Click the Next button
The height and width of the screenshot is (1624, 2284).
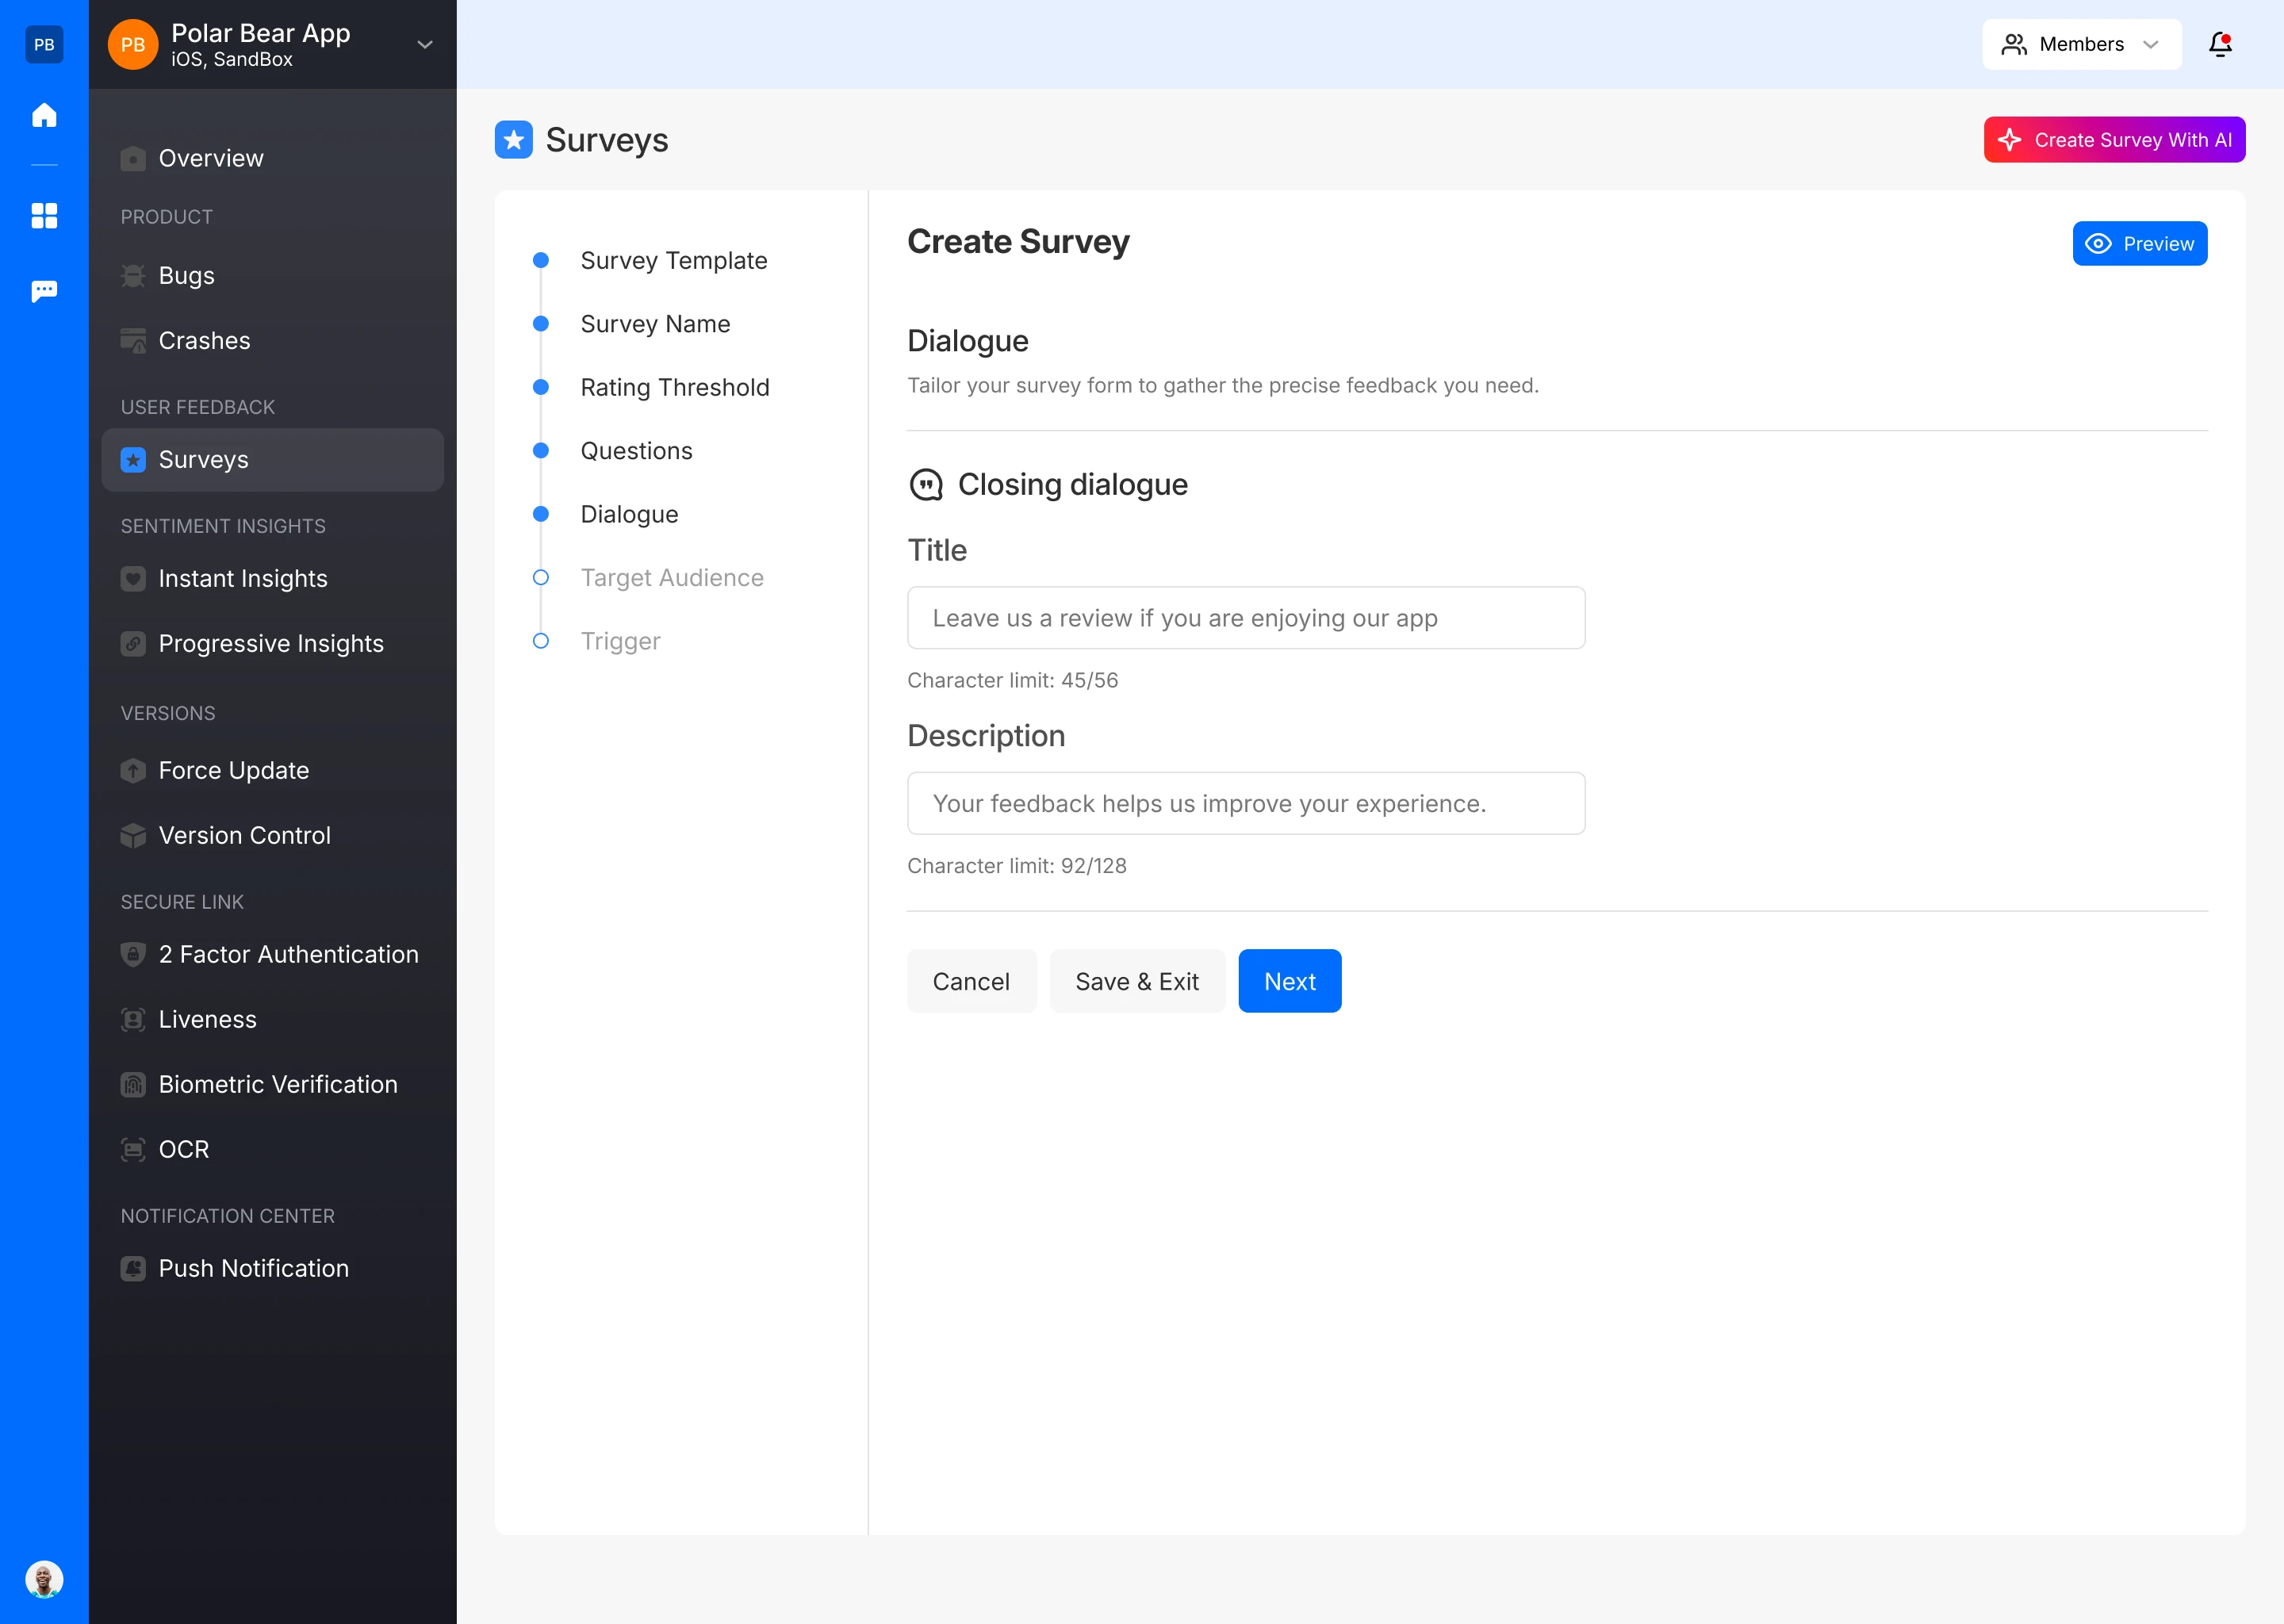pos(1289,981)
